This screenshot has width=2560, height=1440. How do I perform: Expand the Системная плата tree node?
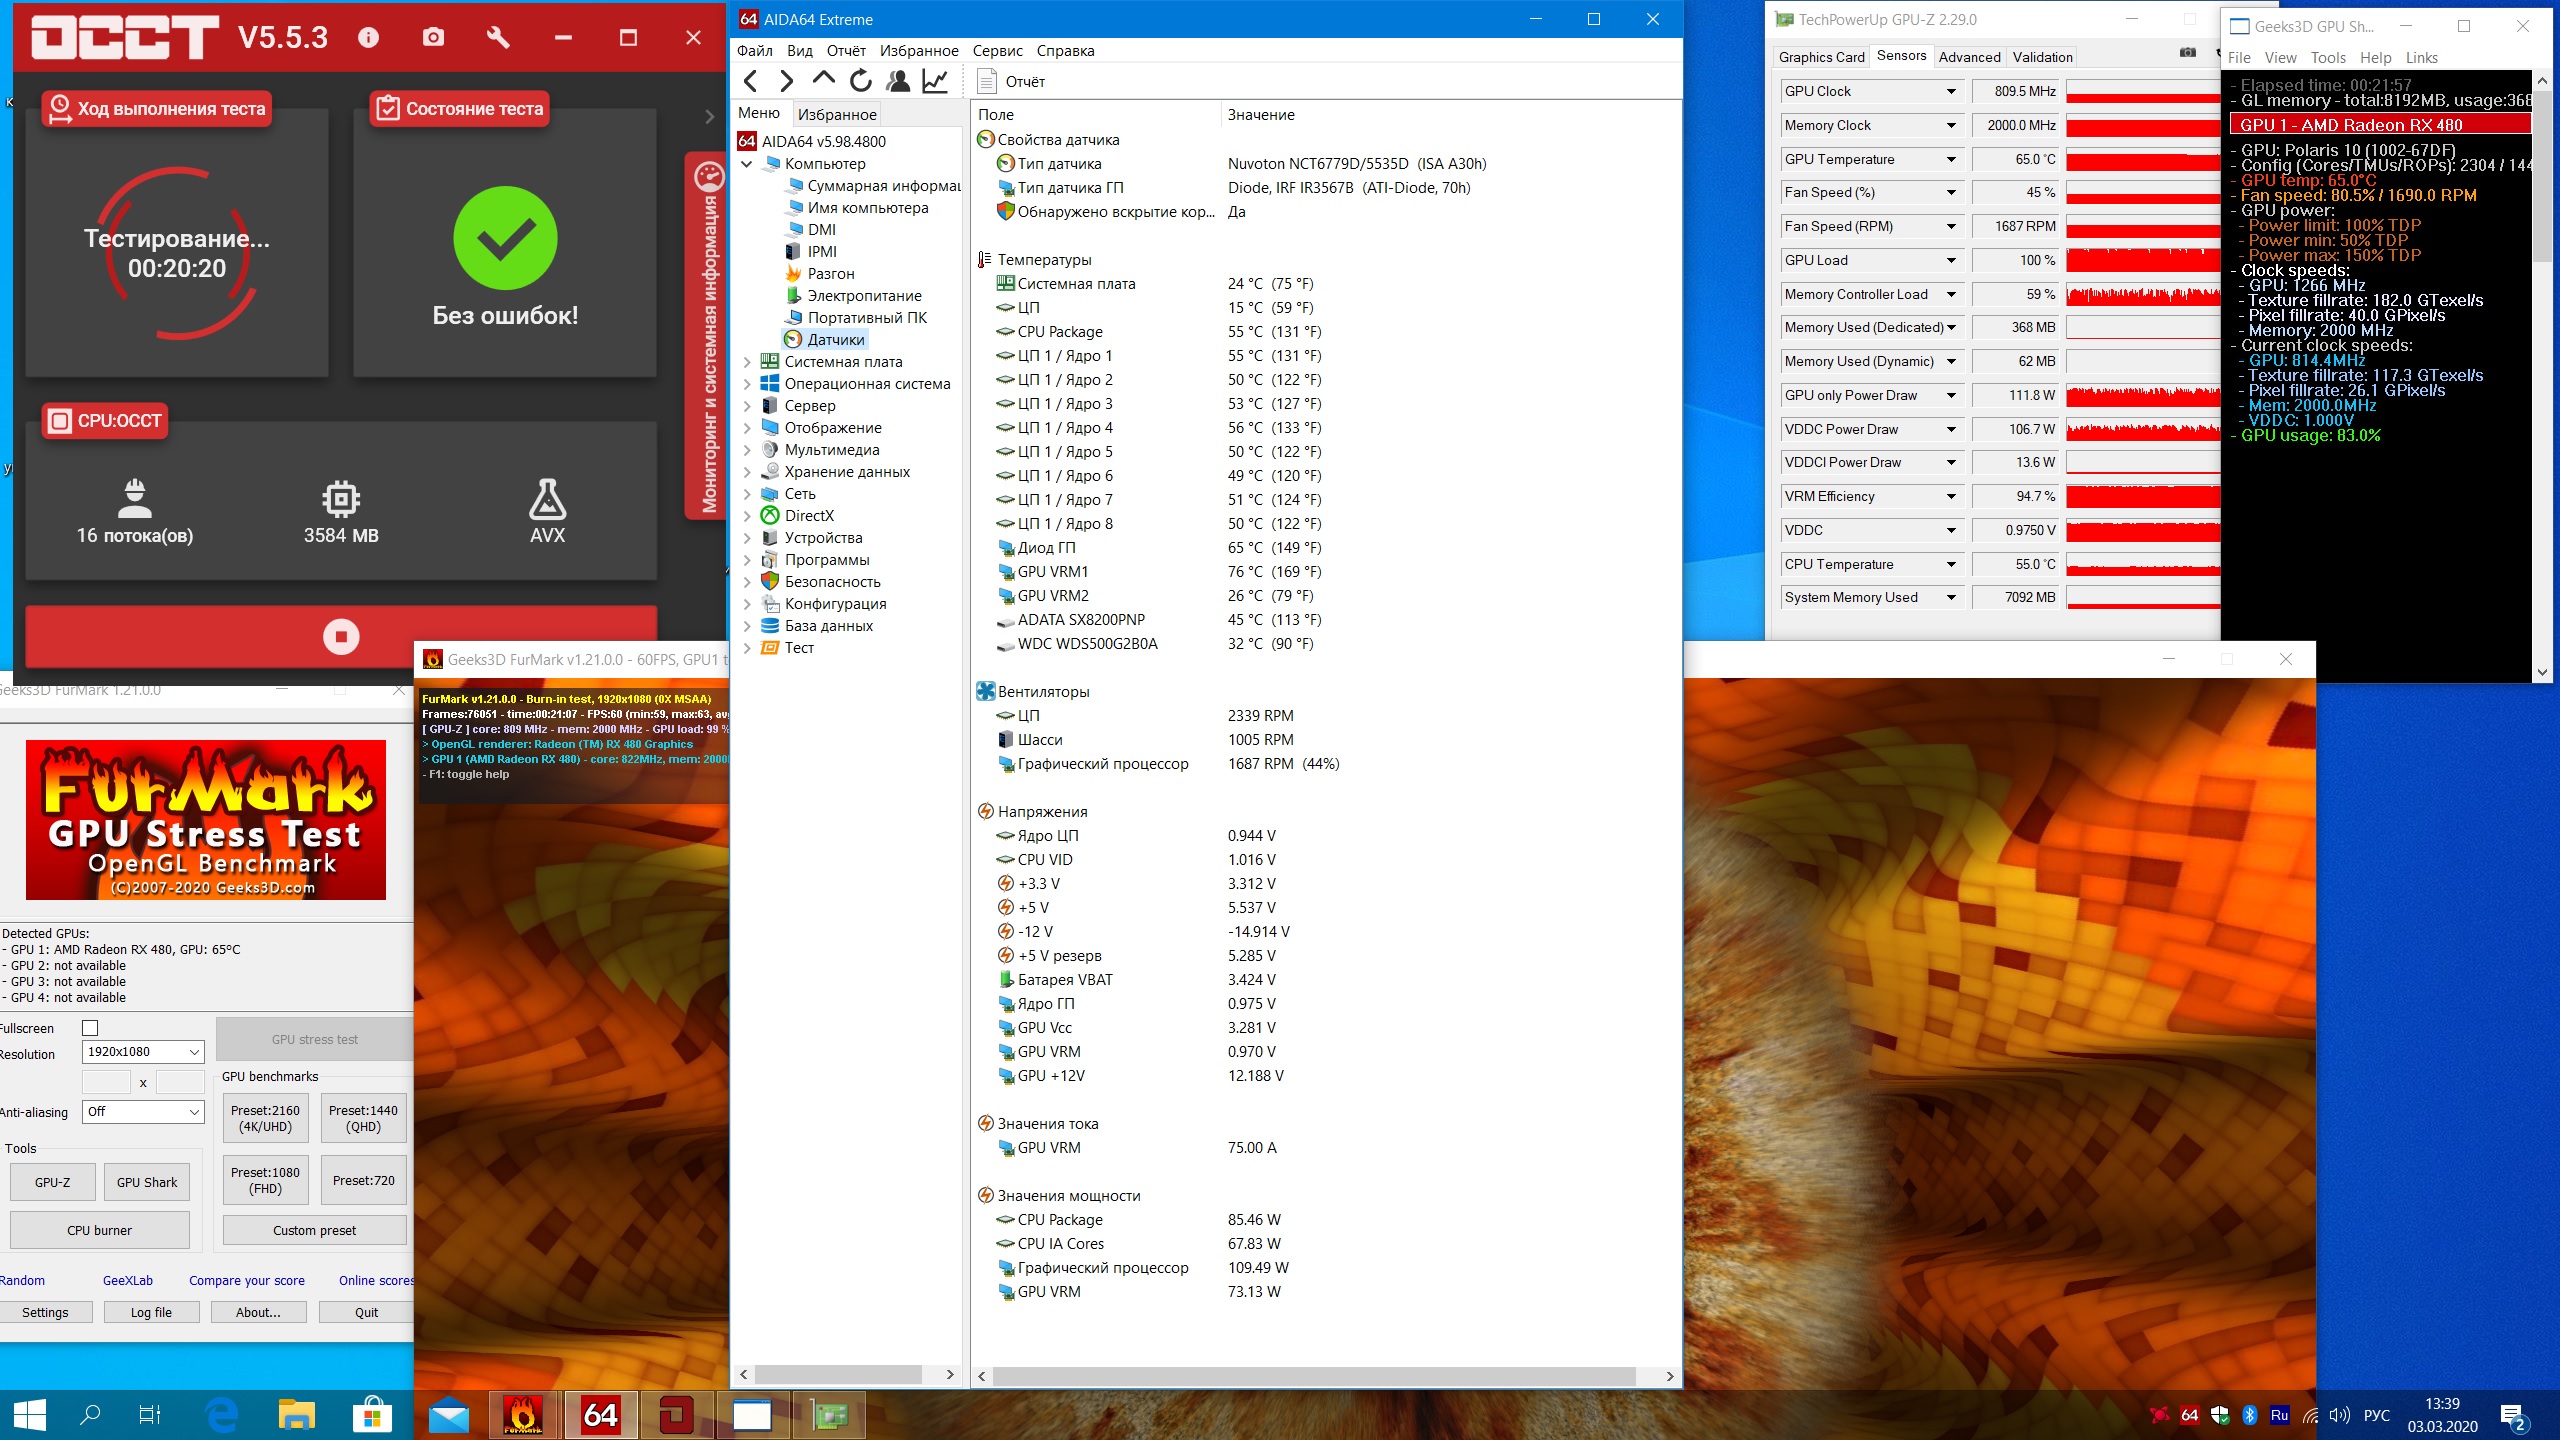(x=747, y=362)
